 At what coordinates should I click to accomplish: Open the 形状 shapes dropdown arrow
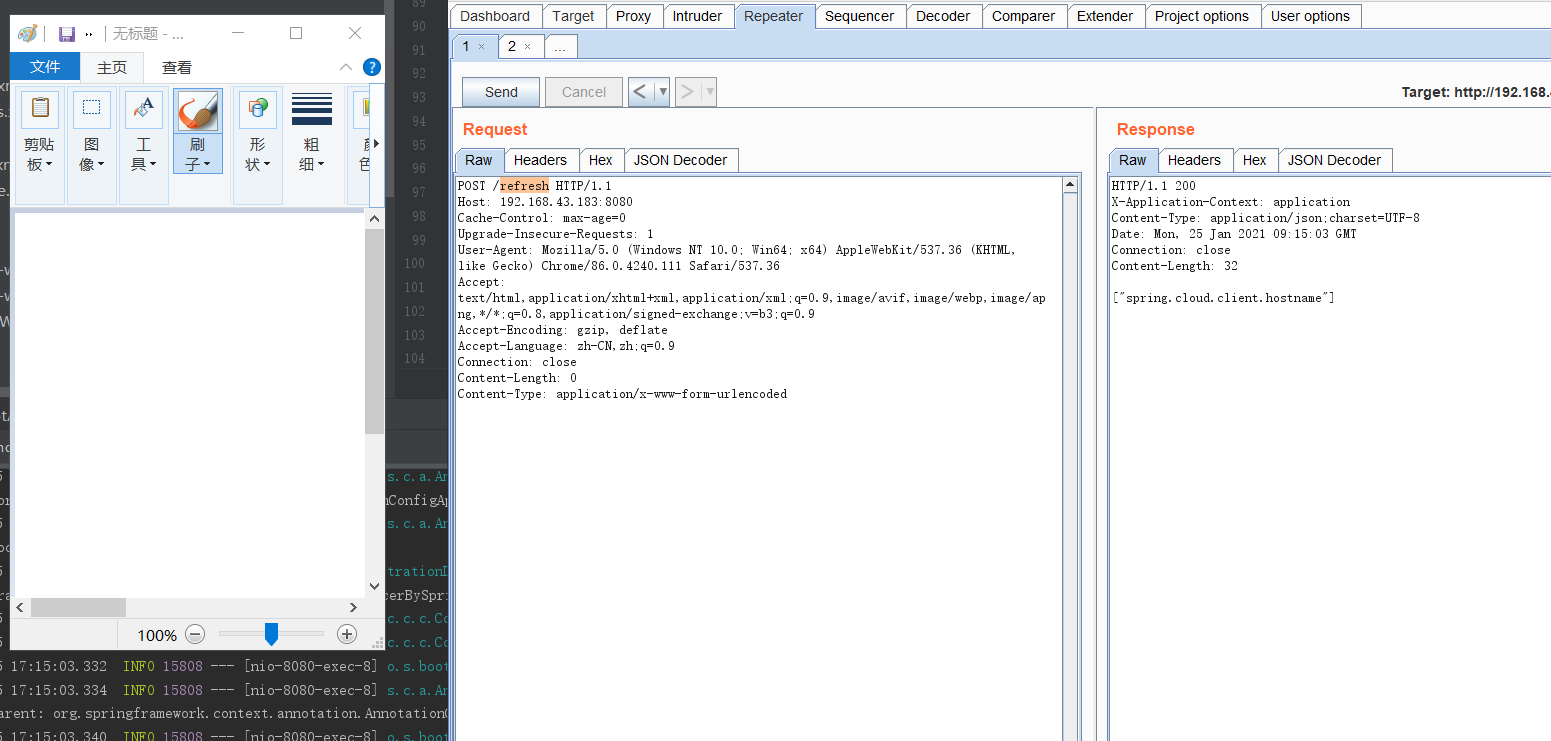tap(267, 165)
